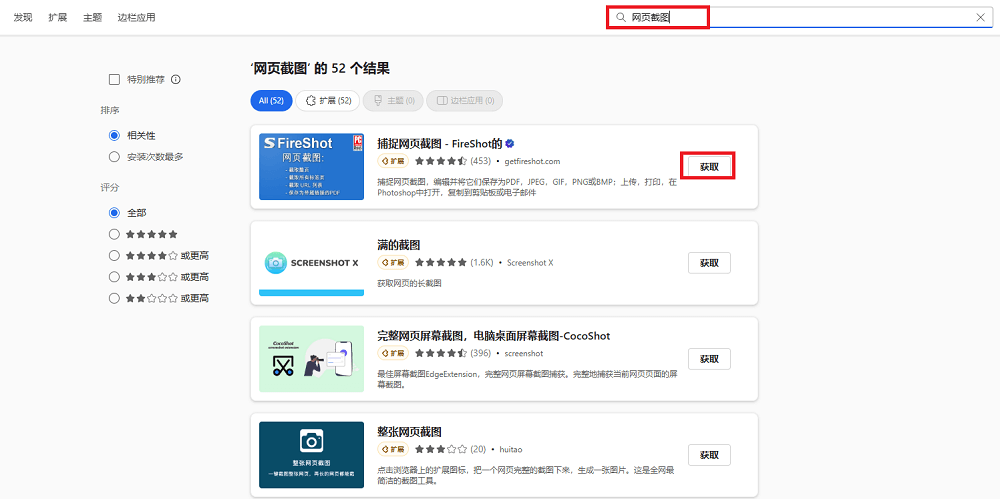This screenshot has height=499, width=1000.
Task: Open the CocoShot extension thumbnail
Action: click(311, 359)
